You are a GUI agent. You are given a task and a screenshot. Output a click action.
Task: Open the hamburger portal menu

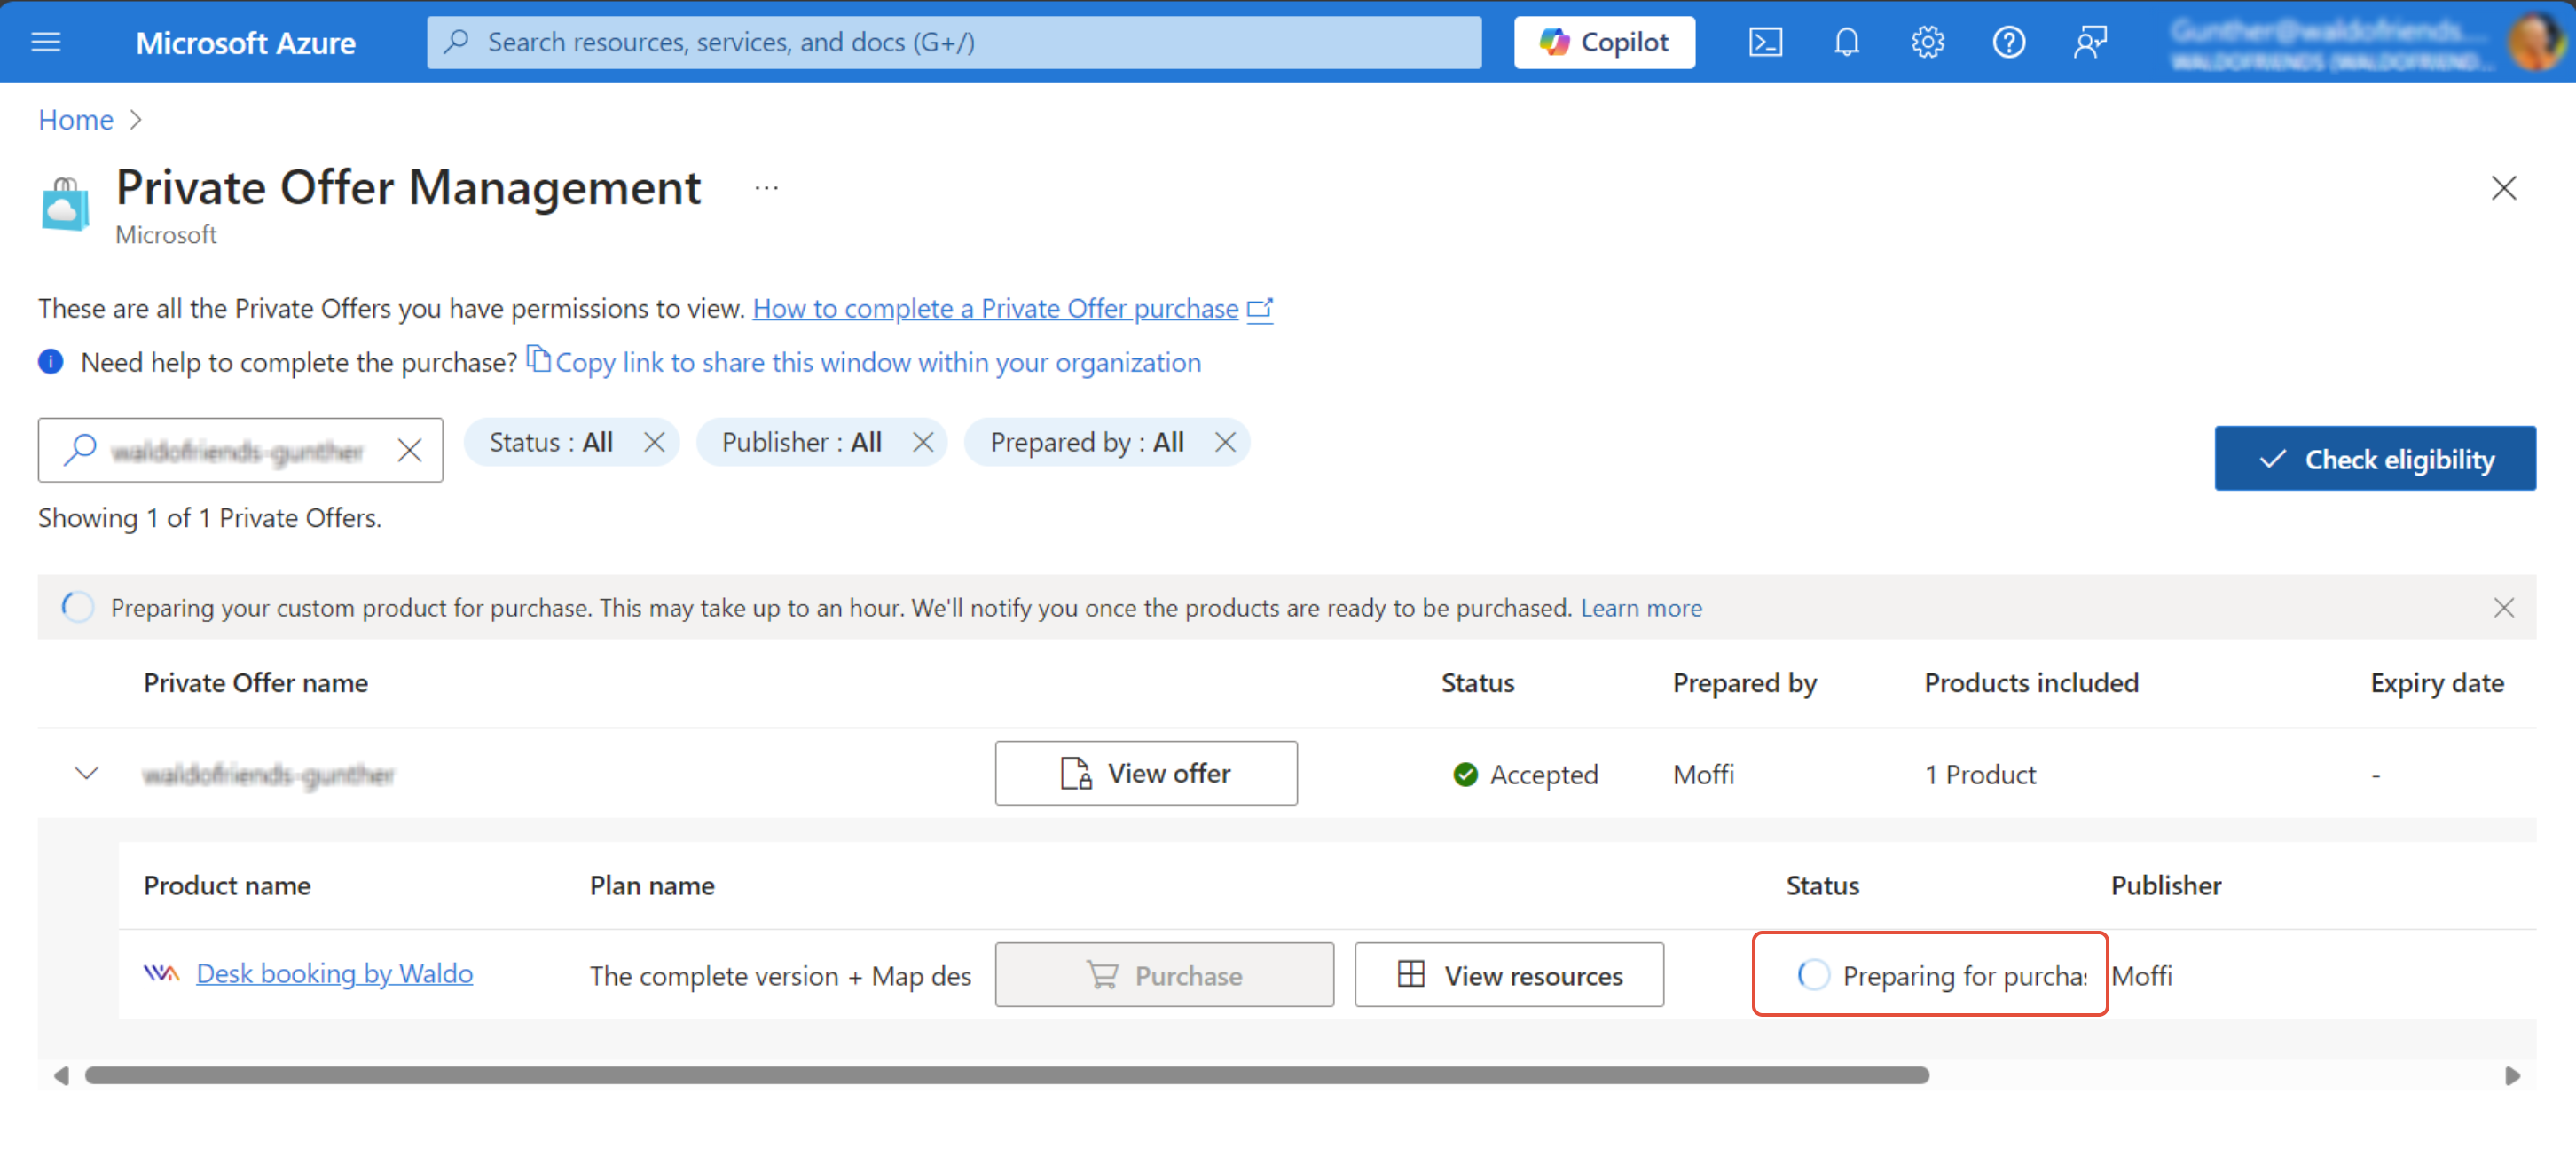pyautogui.click(x=46, y=42)
